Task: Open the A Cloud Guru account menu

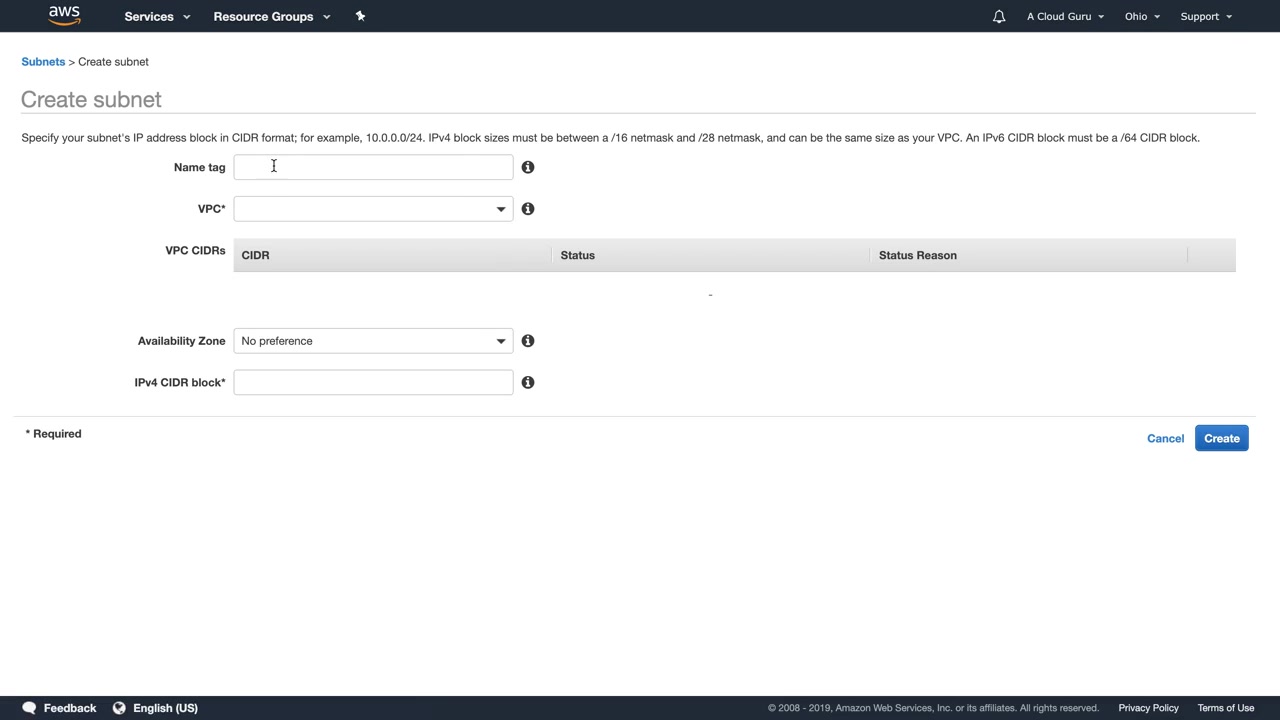Action: coord(1065,17)
